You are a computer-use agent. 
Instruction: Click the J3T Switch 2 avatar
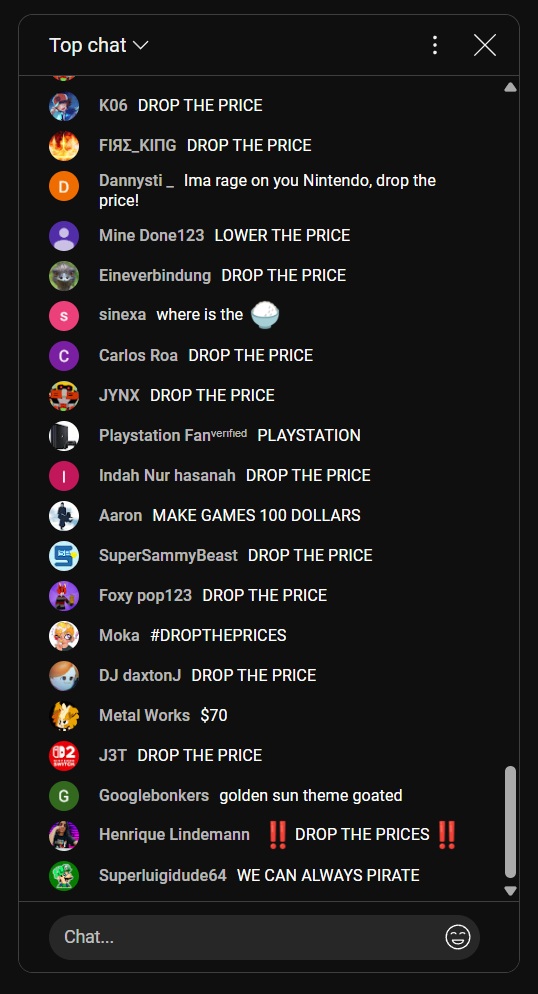64,756
